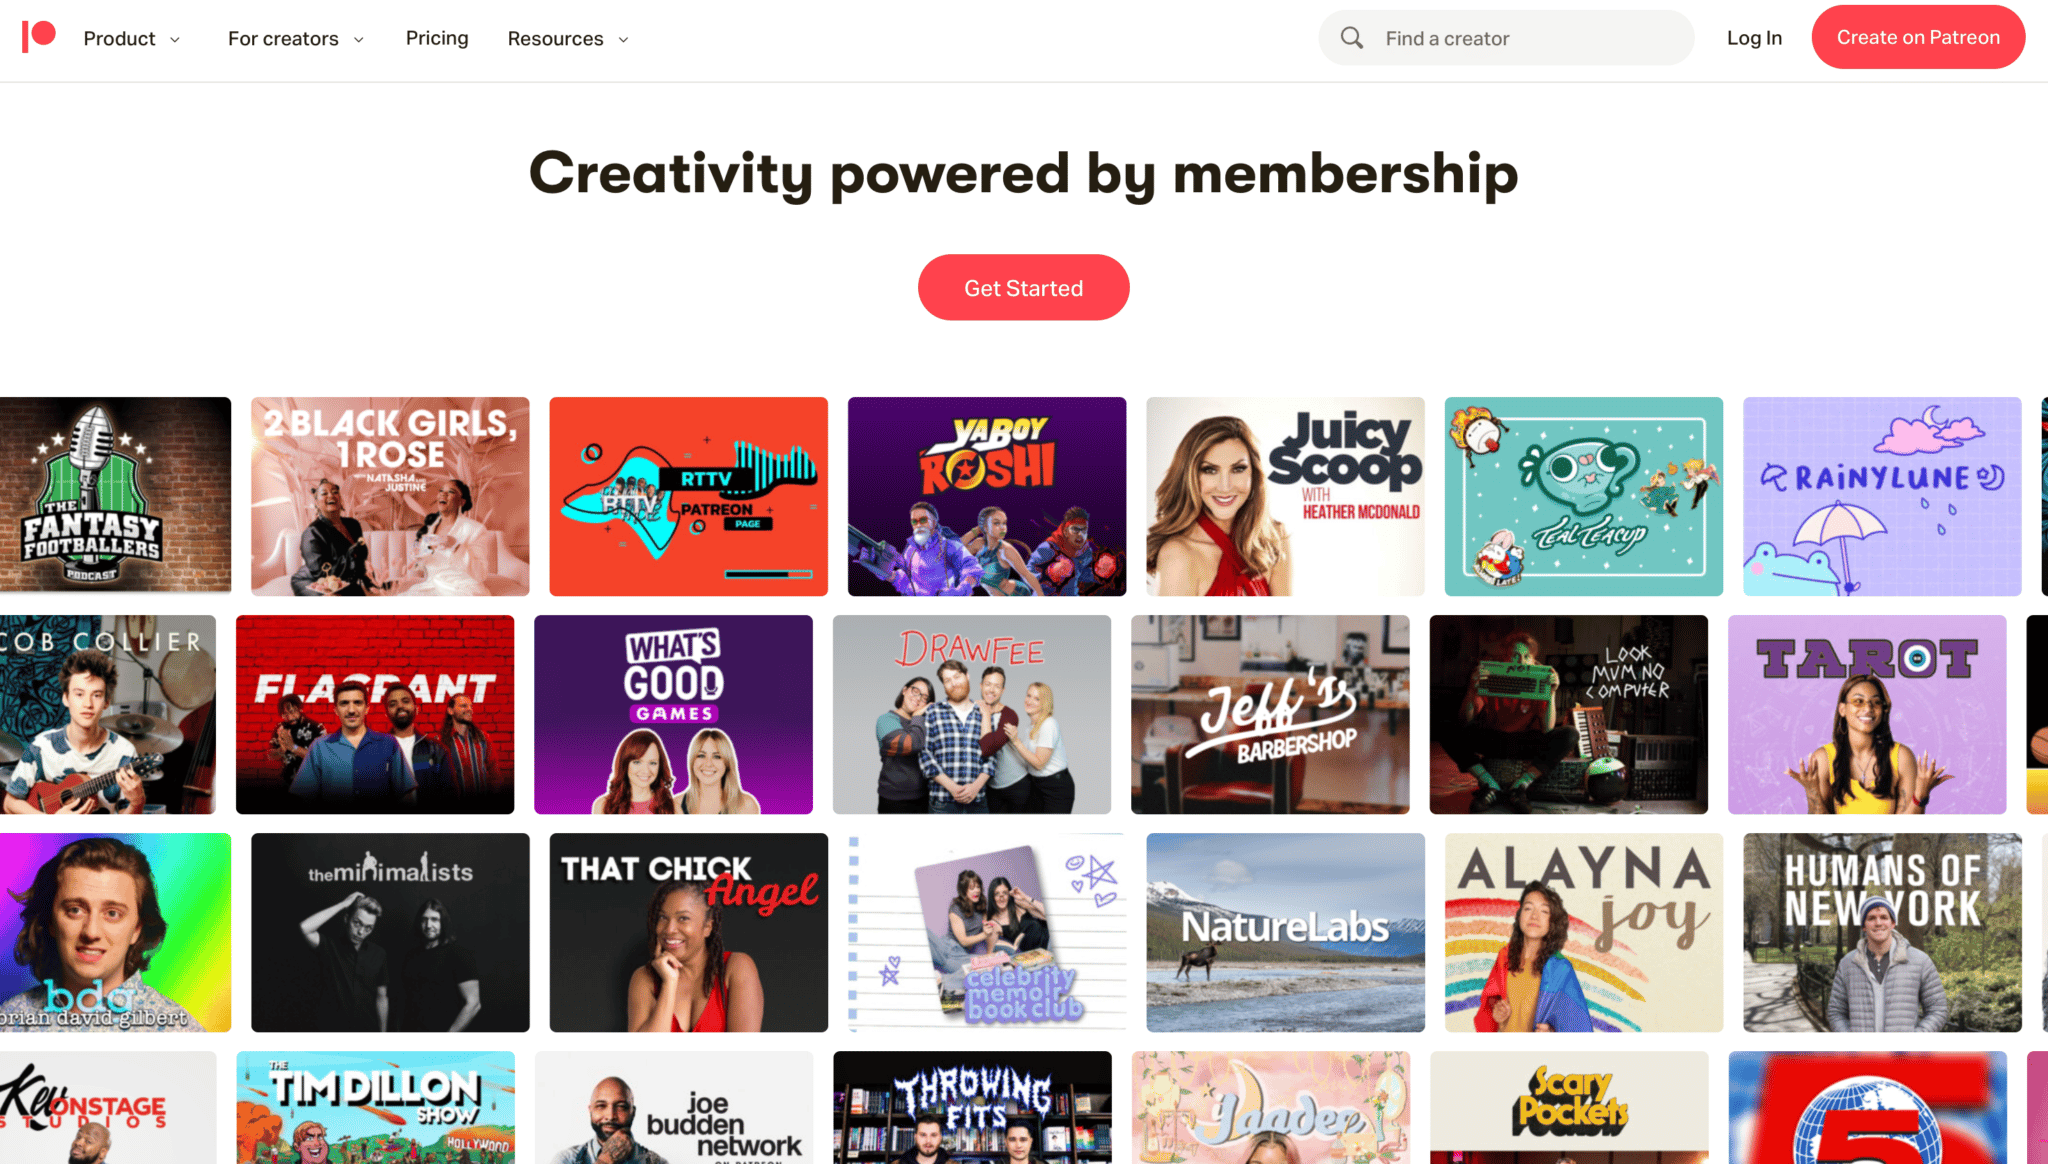This screenshot has height=1164, width=2048.
Task: Open the Minimalists creator thumbnail
Action: [x=390, y=932]
